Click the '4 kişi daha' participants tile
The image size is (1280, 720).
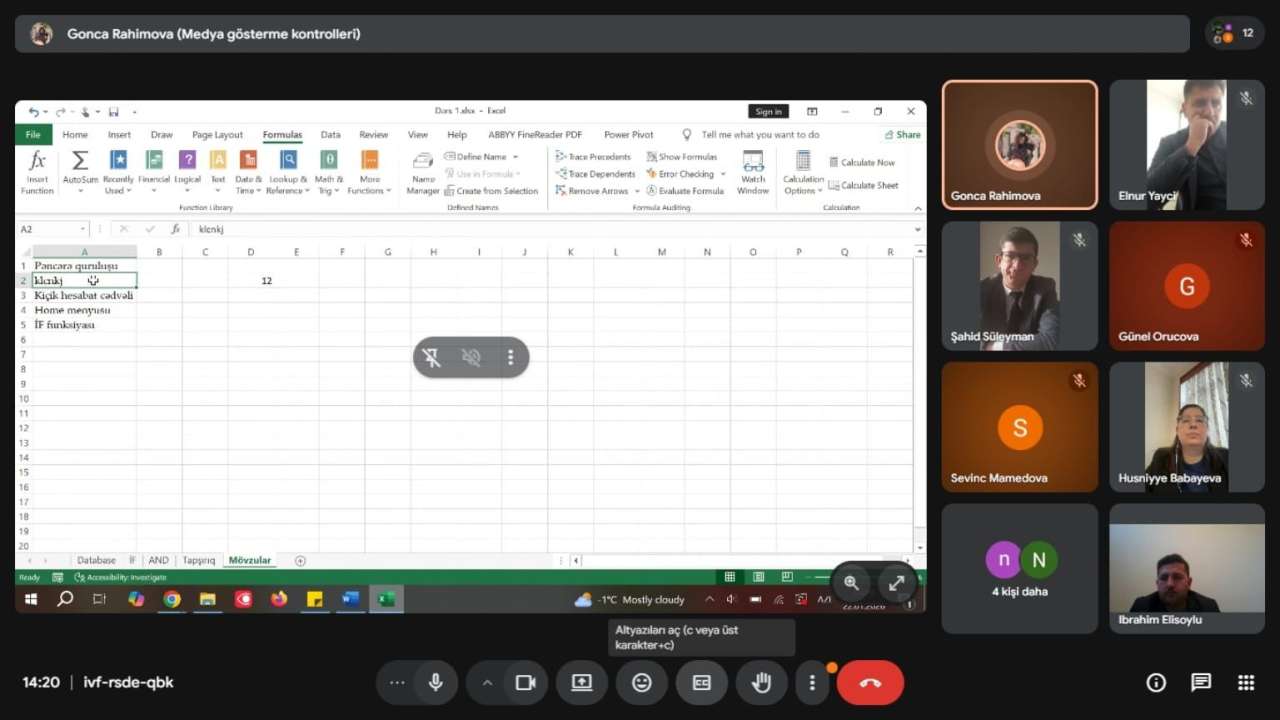[x=1019, y=568]
